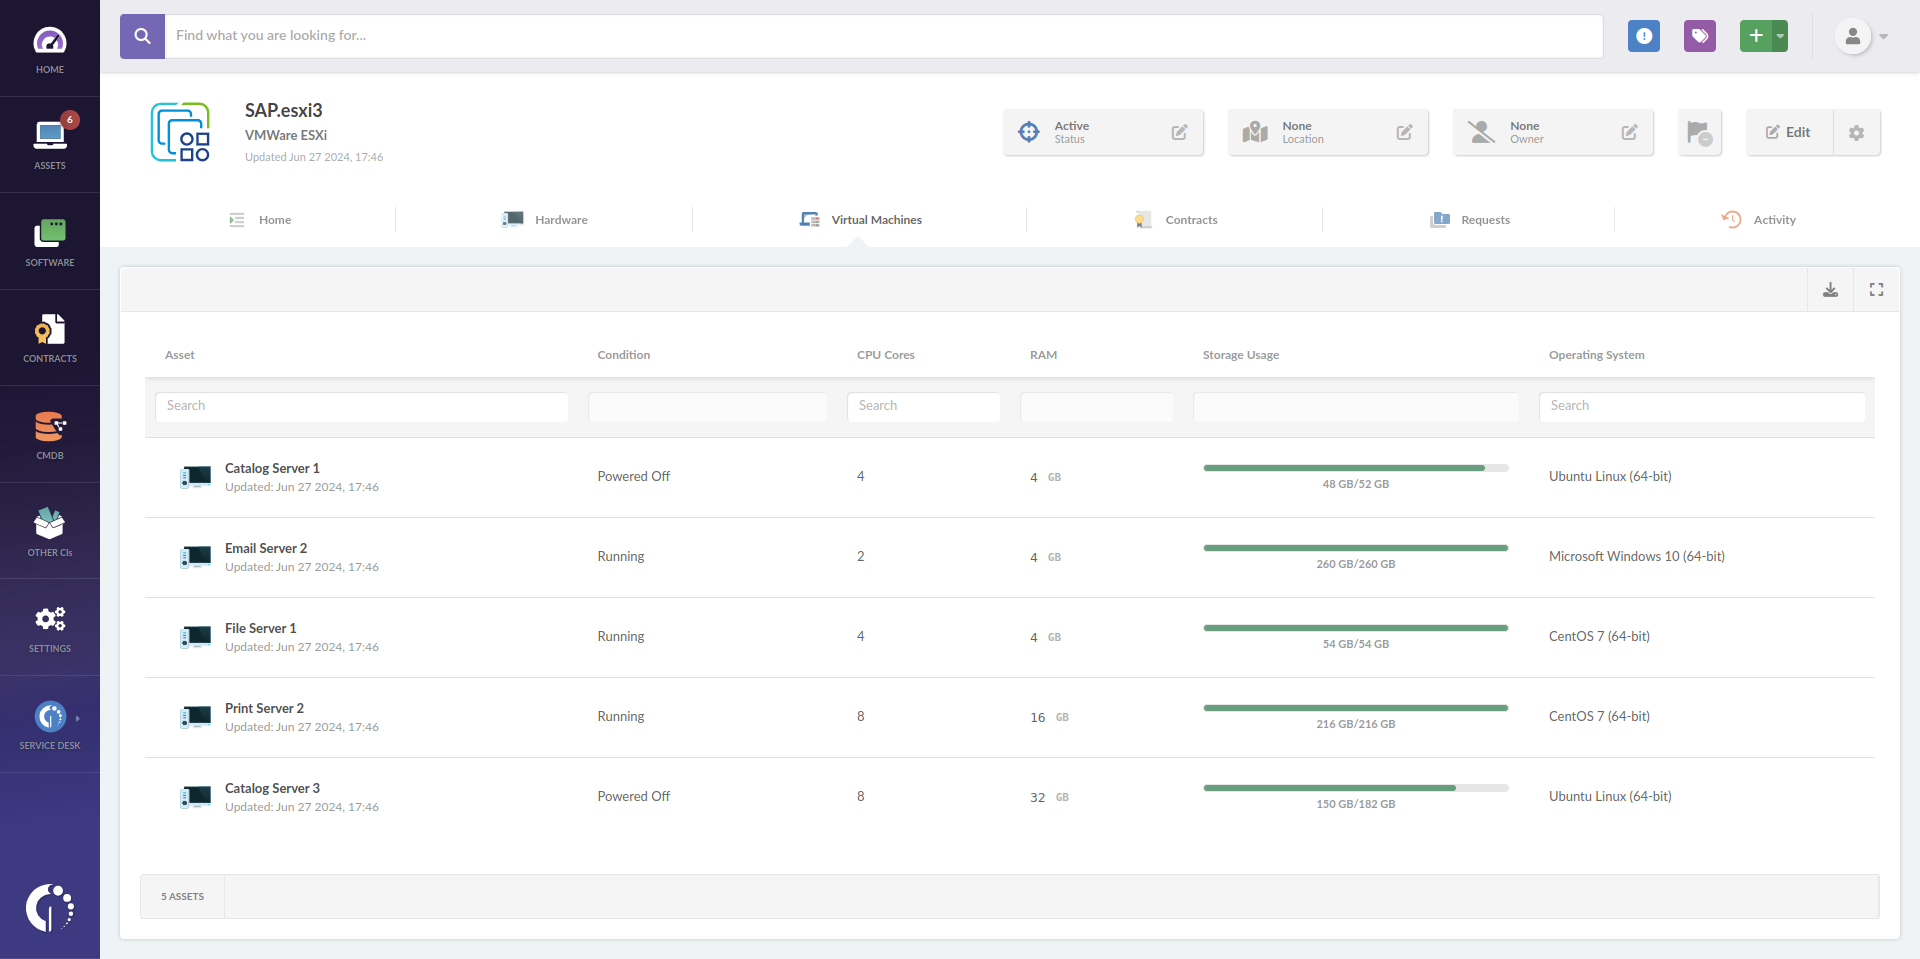Open the Service Desk panel
Image resolution: width=1920 pixels, height=959 pixels.
(50, 722)
